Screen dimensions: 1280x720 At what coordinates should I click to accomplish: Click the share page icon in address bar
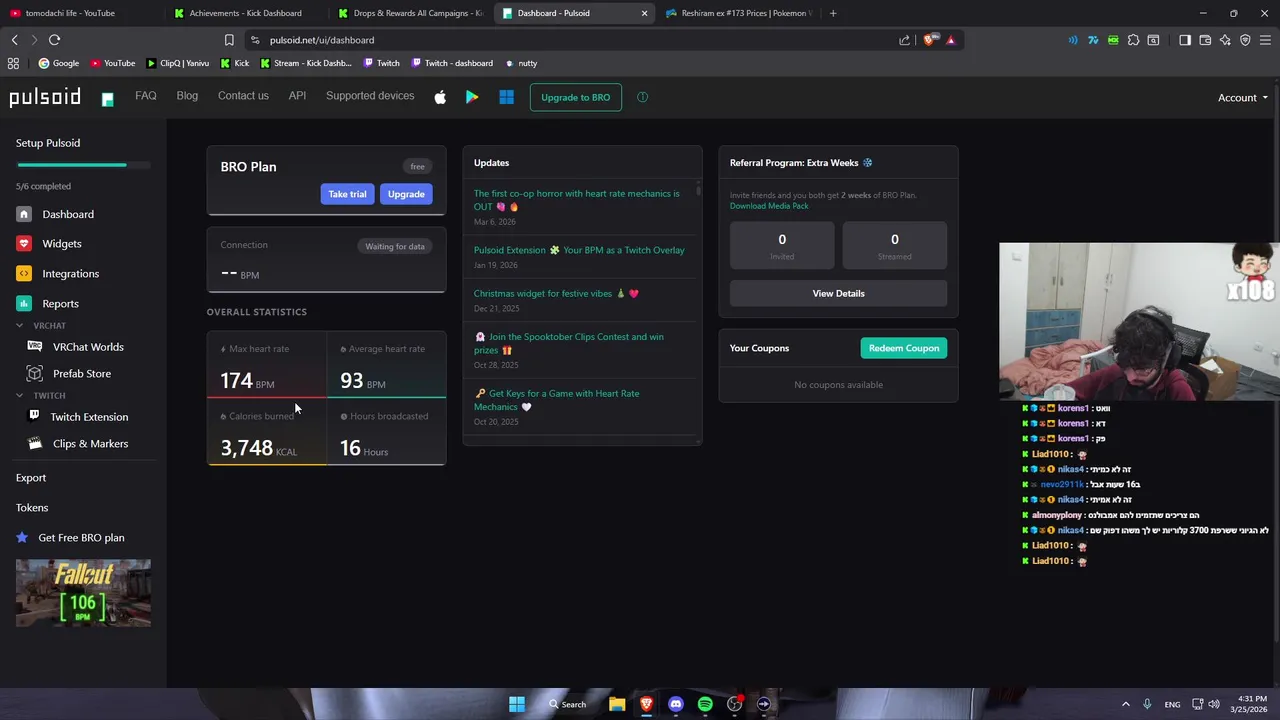click(905, 40)
